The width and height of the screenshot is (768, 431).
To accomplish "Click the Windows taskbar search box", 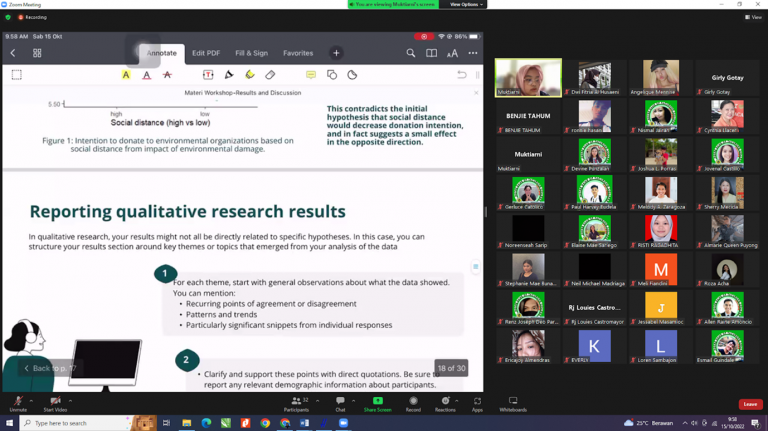I will point(88,423).
